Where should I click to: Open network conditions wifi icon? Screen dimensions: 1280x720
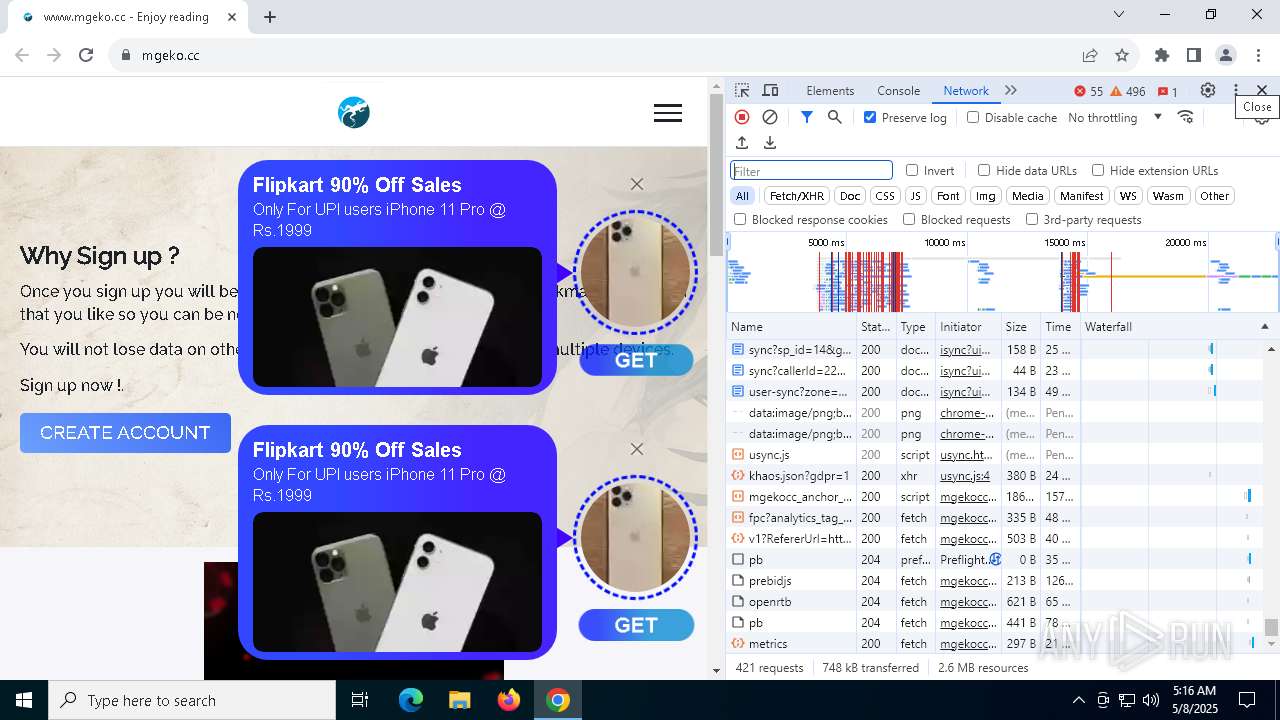click(1186, 117)
